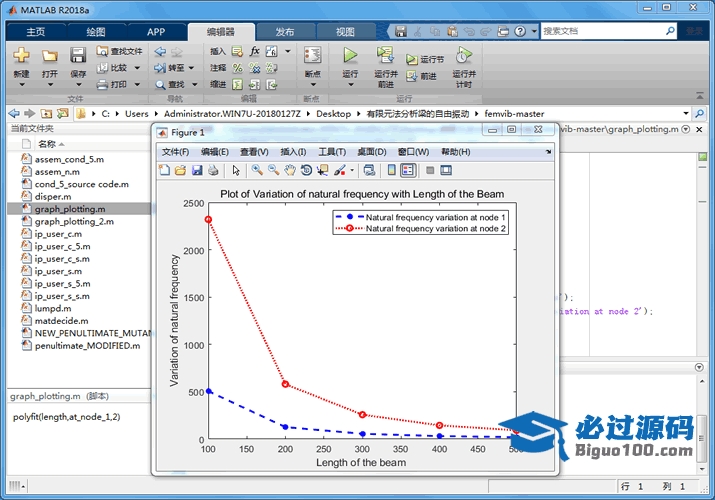The image size is (715, 500).
Task: Open Figure 1 帮助(H) menu
Action: click(456, 152)
